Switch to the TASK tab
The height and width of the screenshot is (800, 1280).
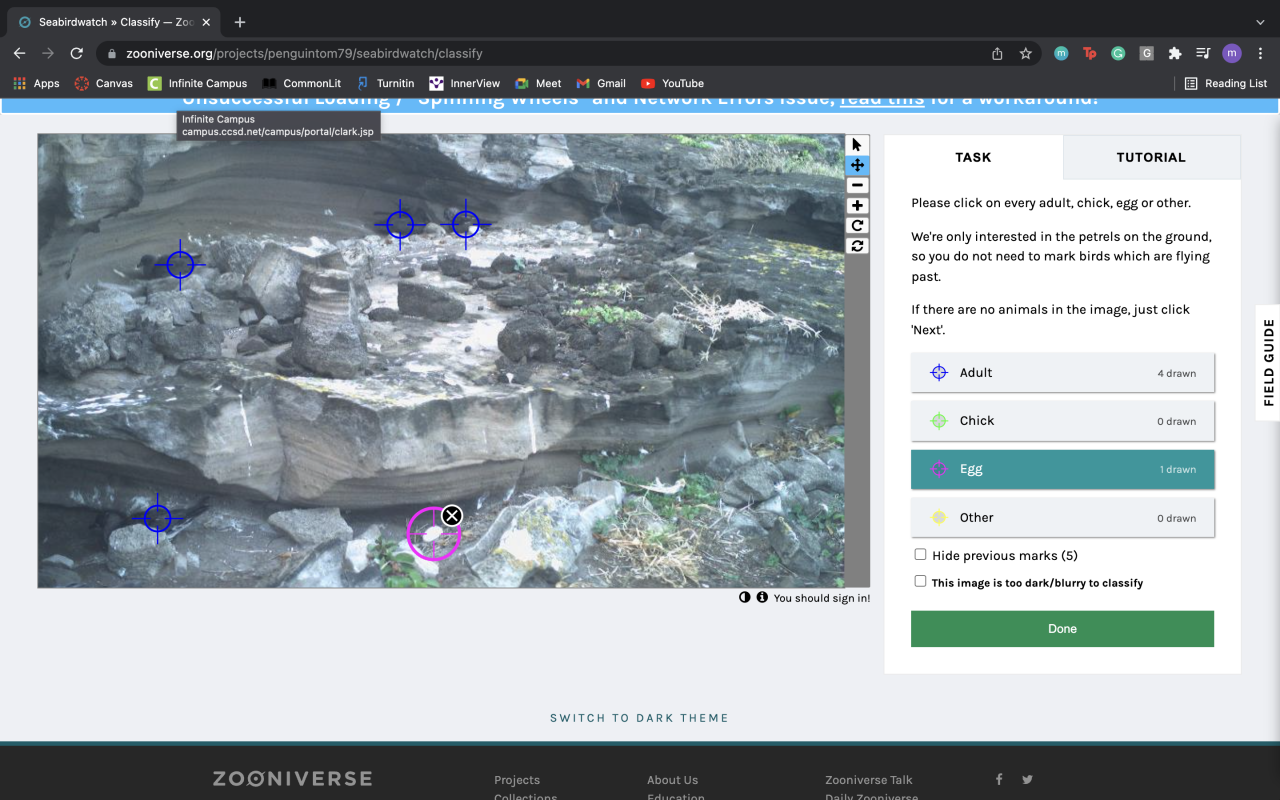[973, 157]
